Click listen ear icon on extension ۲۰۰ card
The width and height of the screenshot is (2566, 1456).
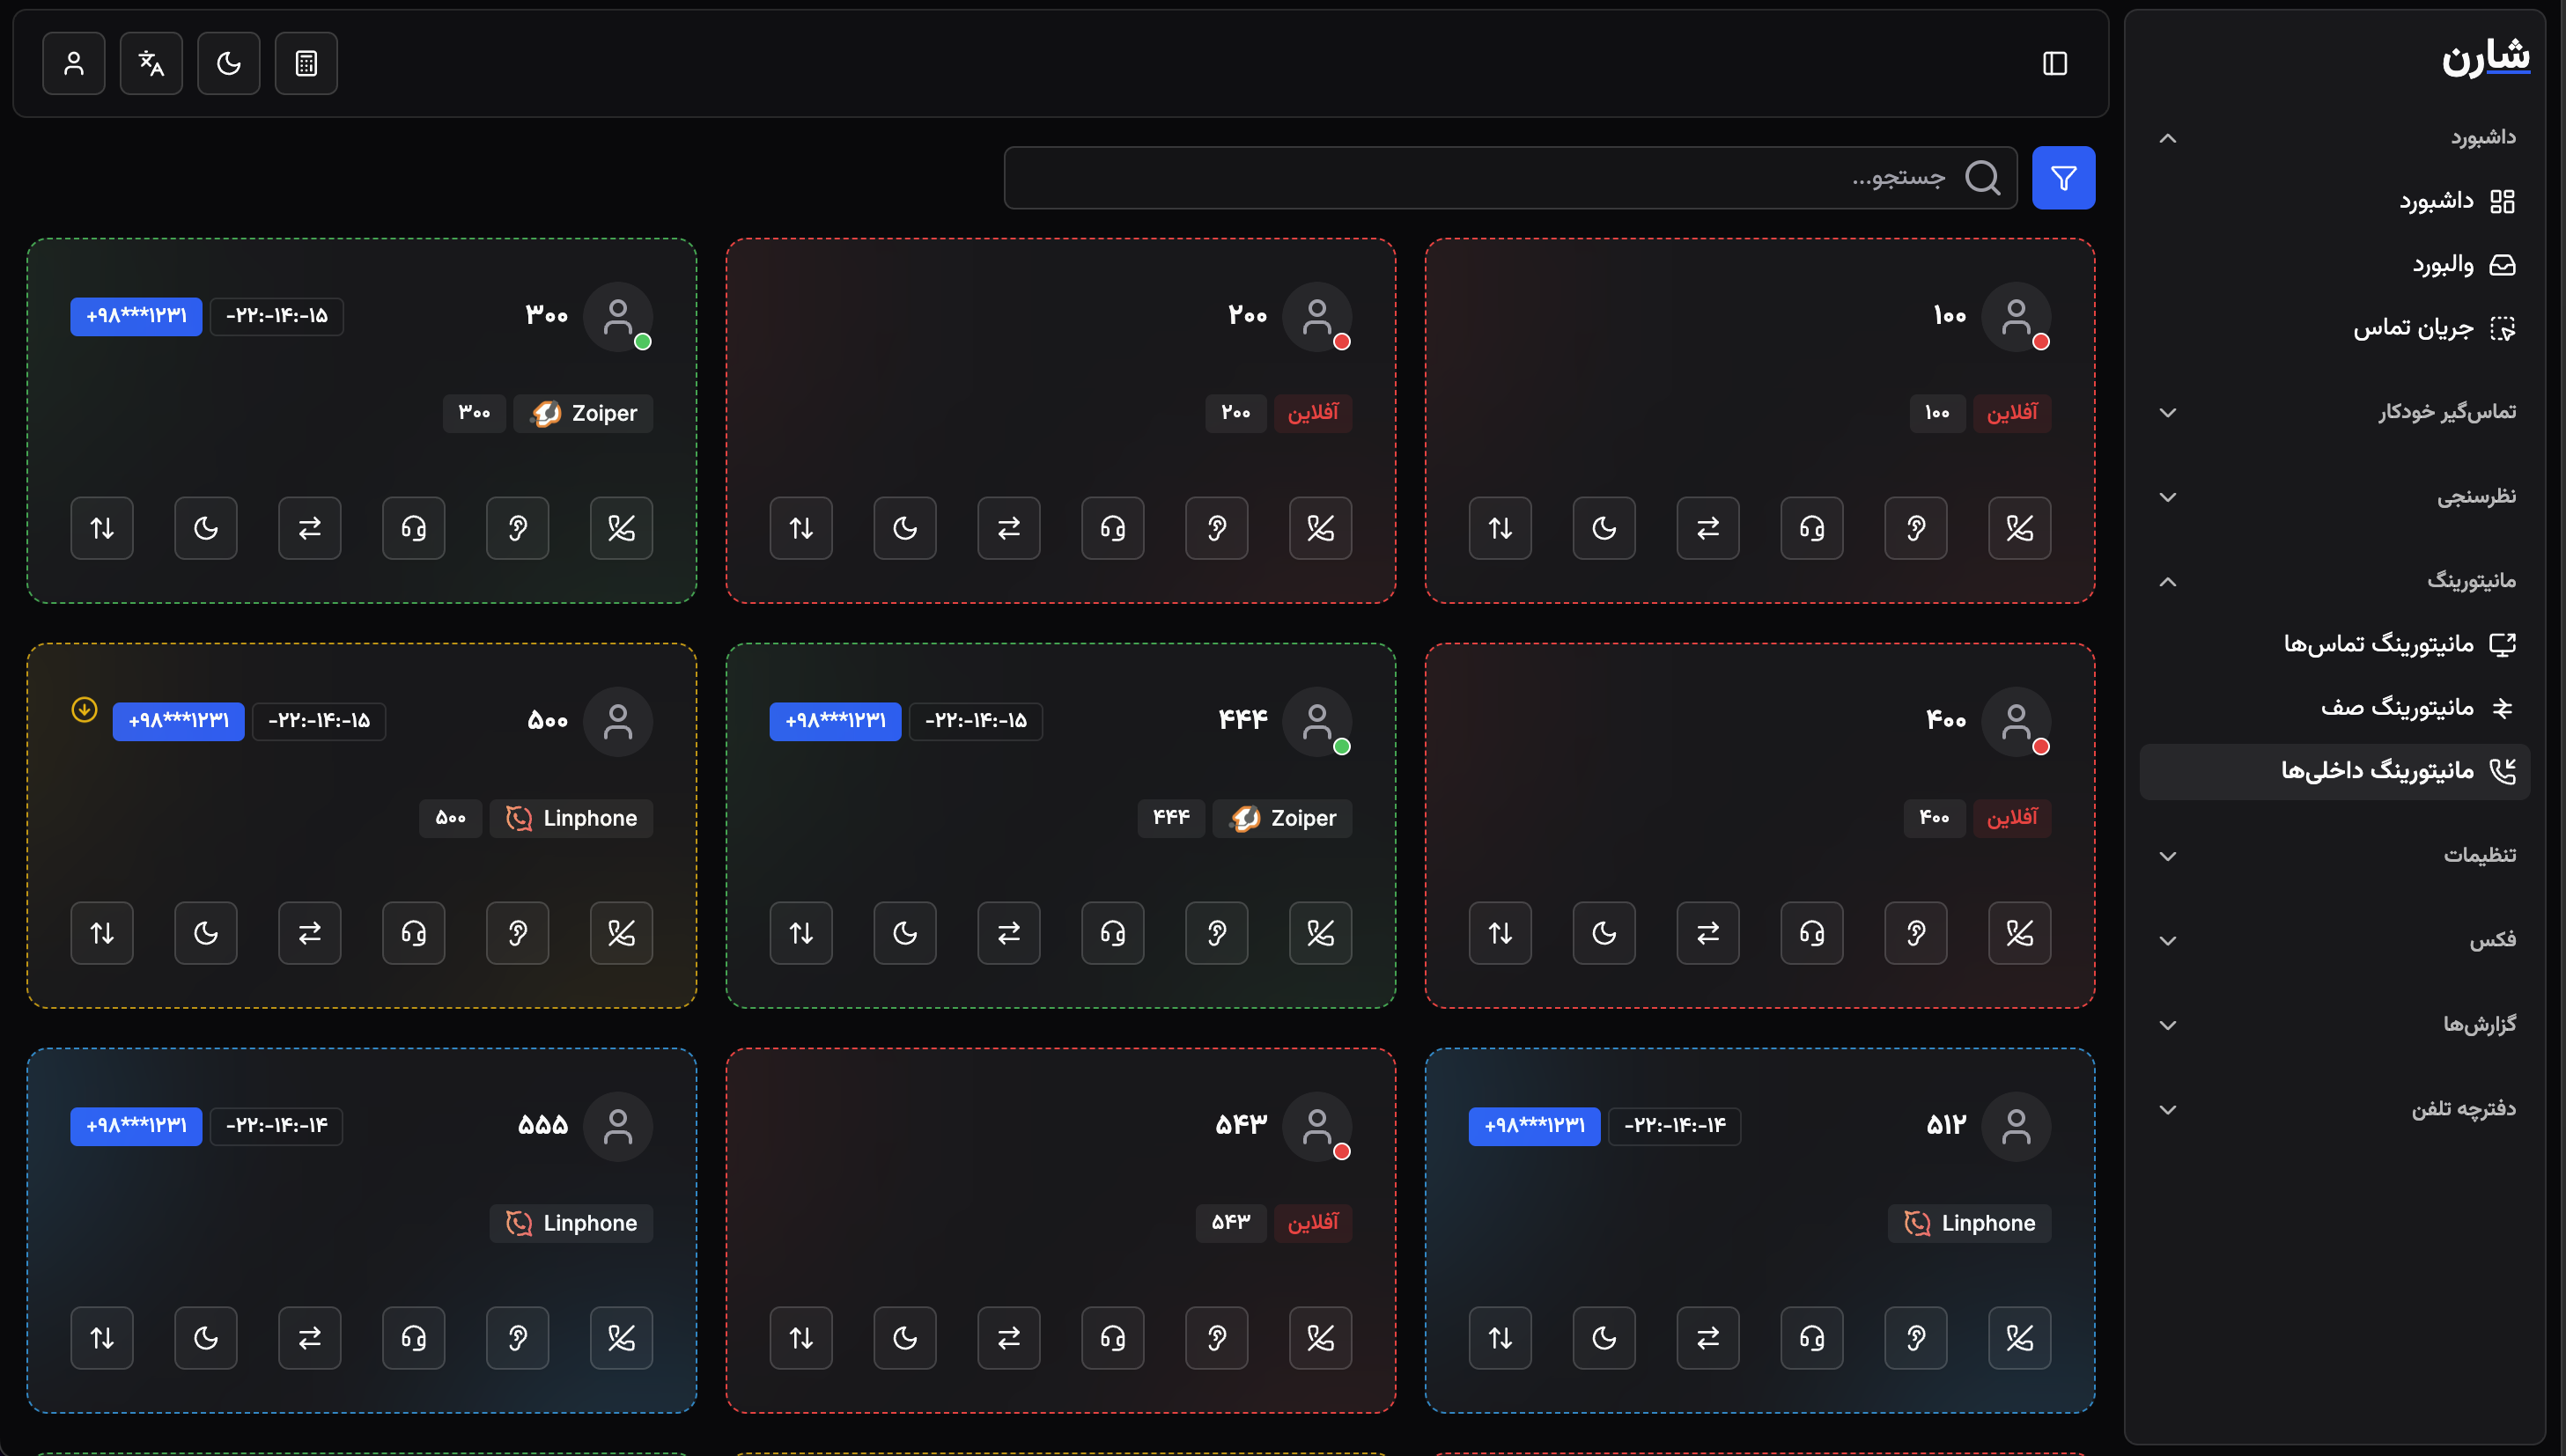1216,528
